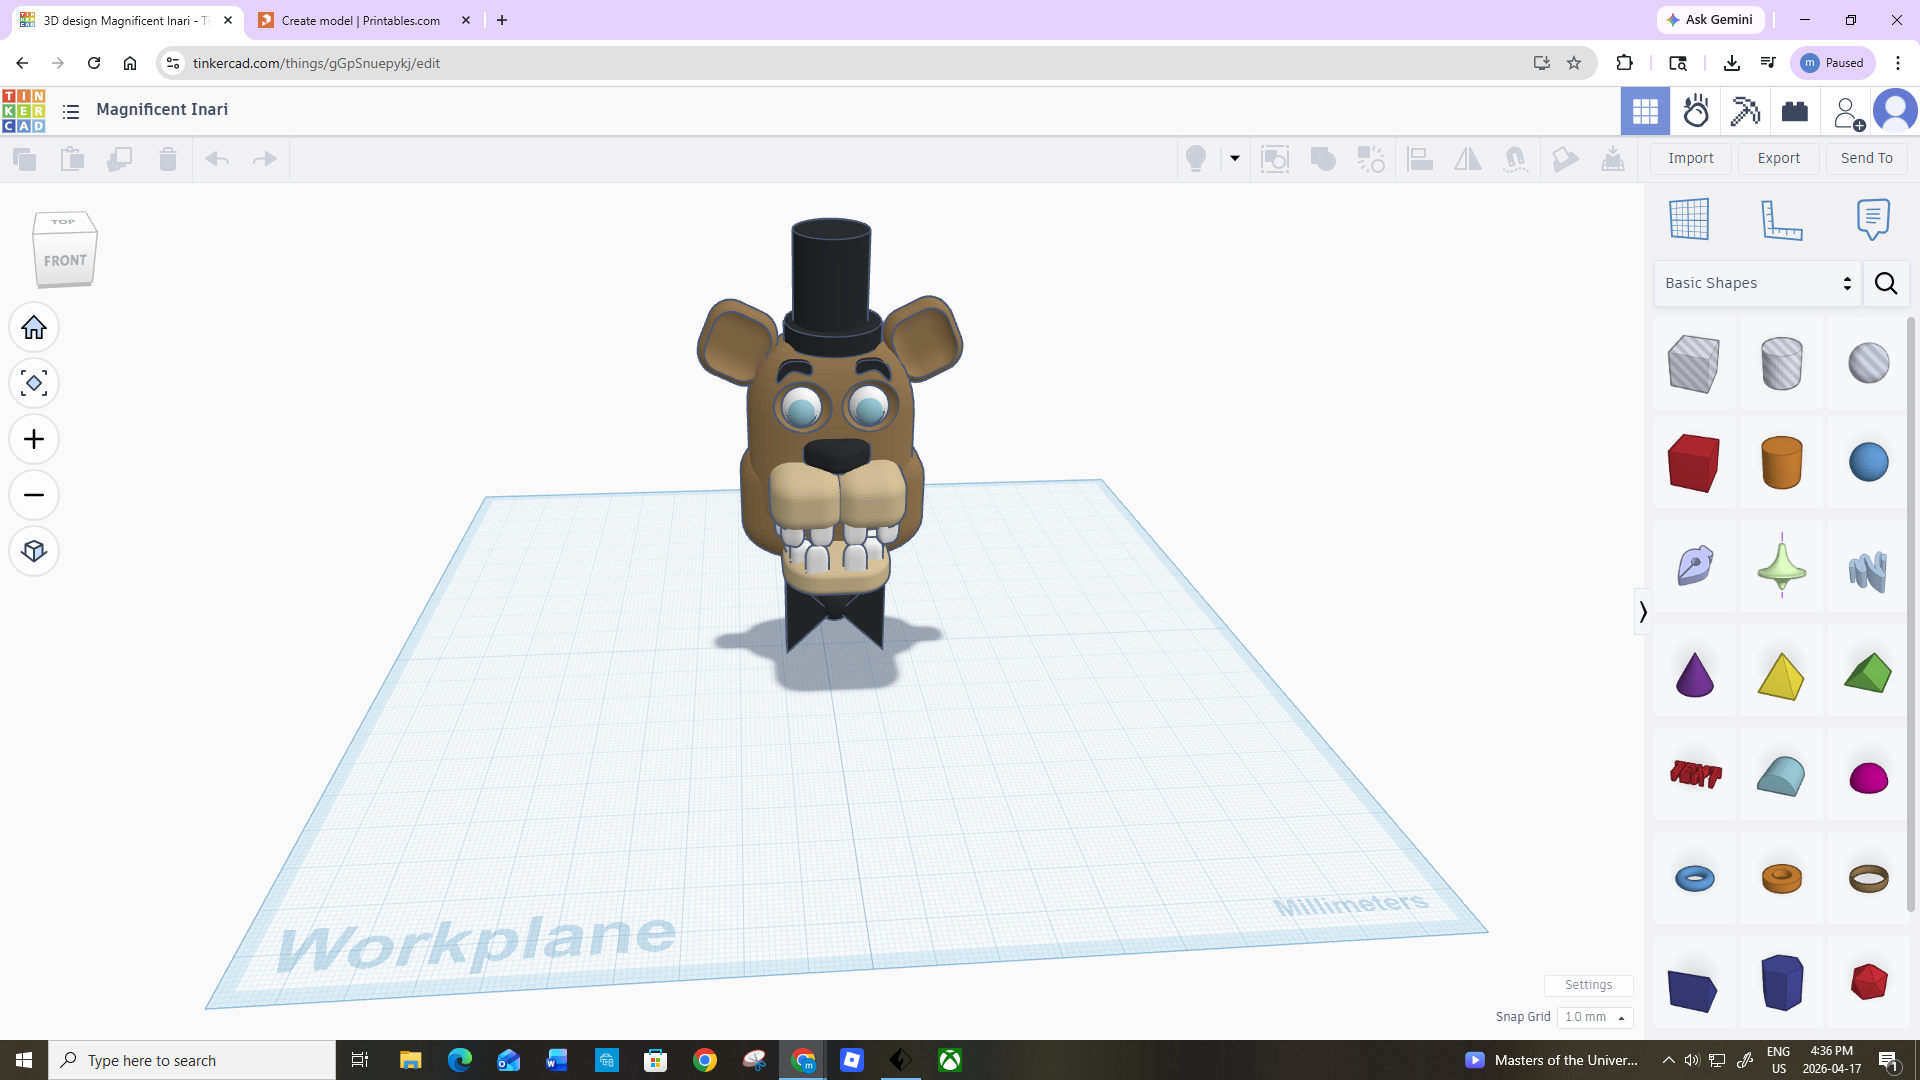
Task: Toggle the Cruise magnet icon
Action: 1516,159
